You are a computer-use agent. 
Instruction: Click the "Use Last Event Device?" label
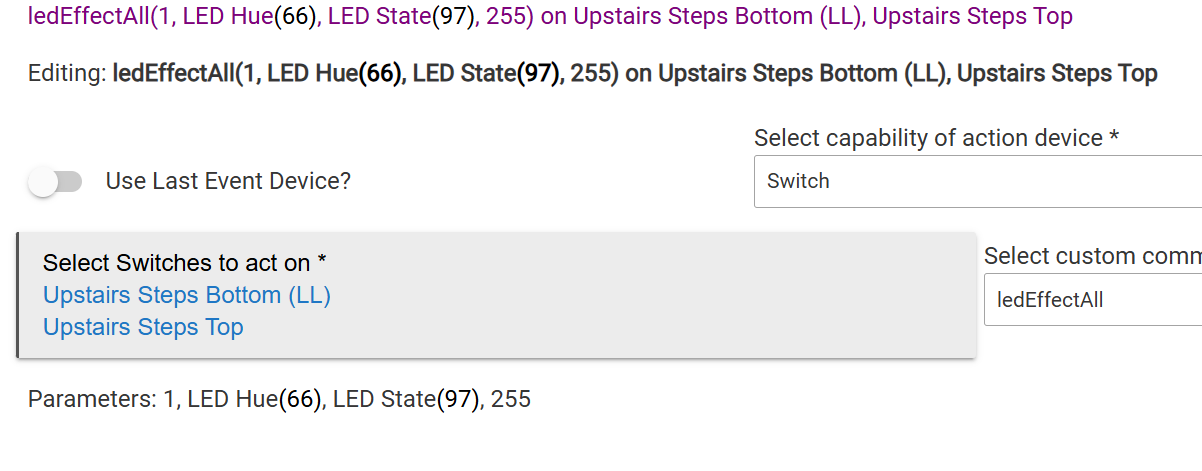(x=228, y=182)
